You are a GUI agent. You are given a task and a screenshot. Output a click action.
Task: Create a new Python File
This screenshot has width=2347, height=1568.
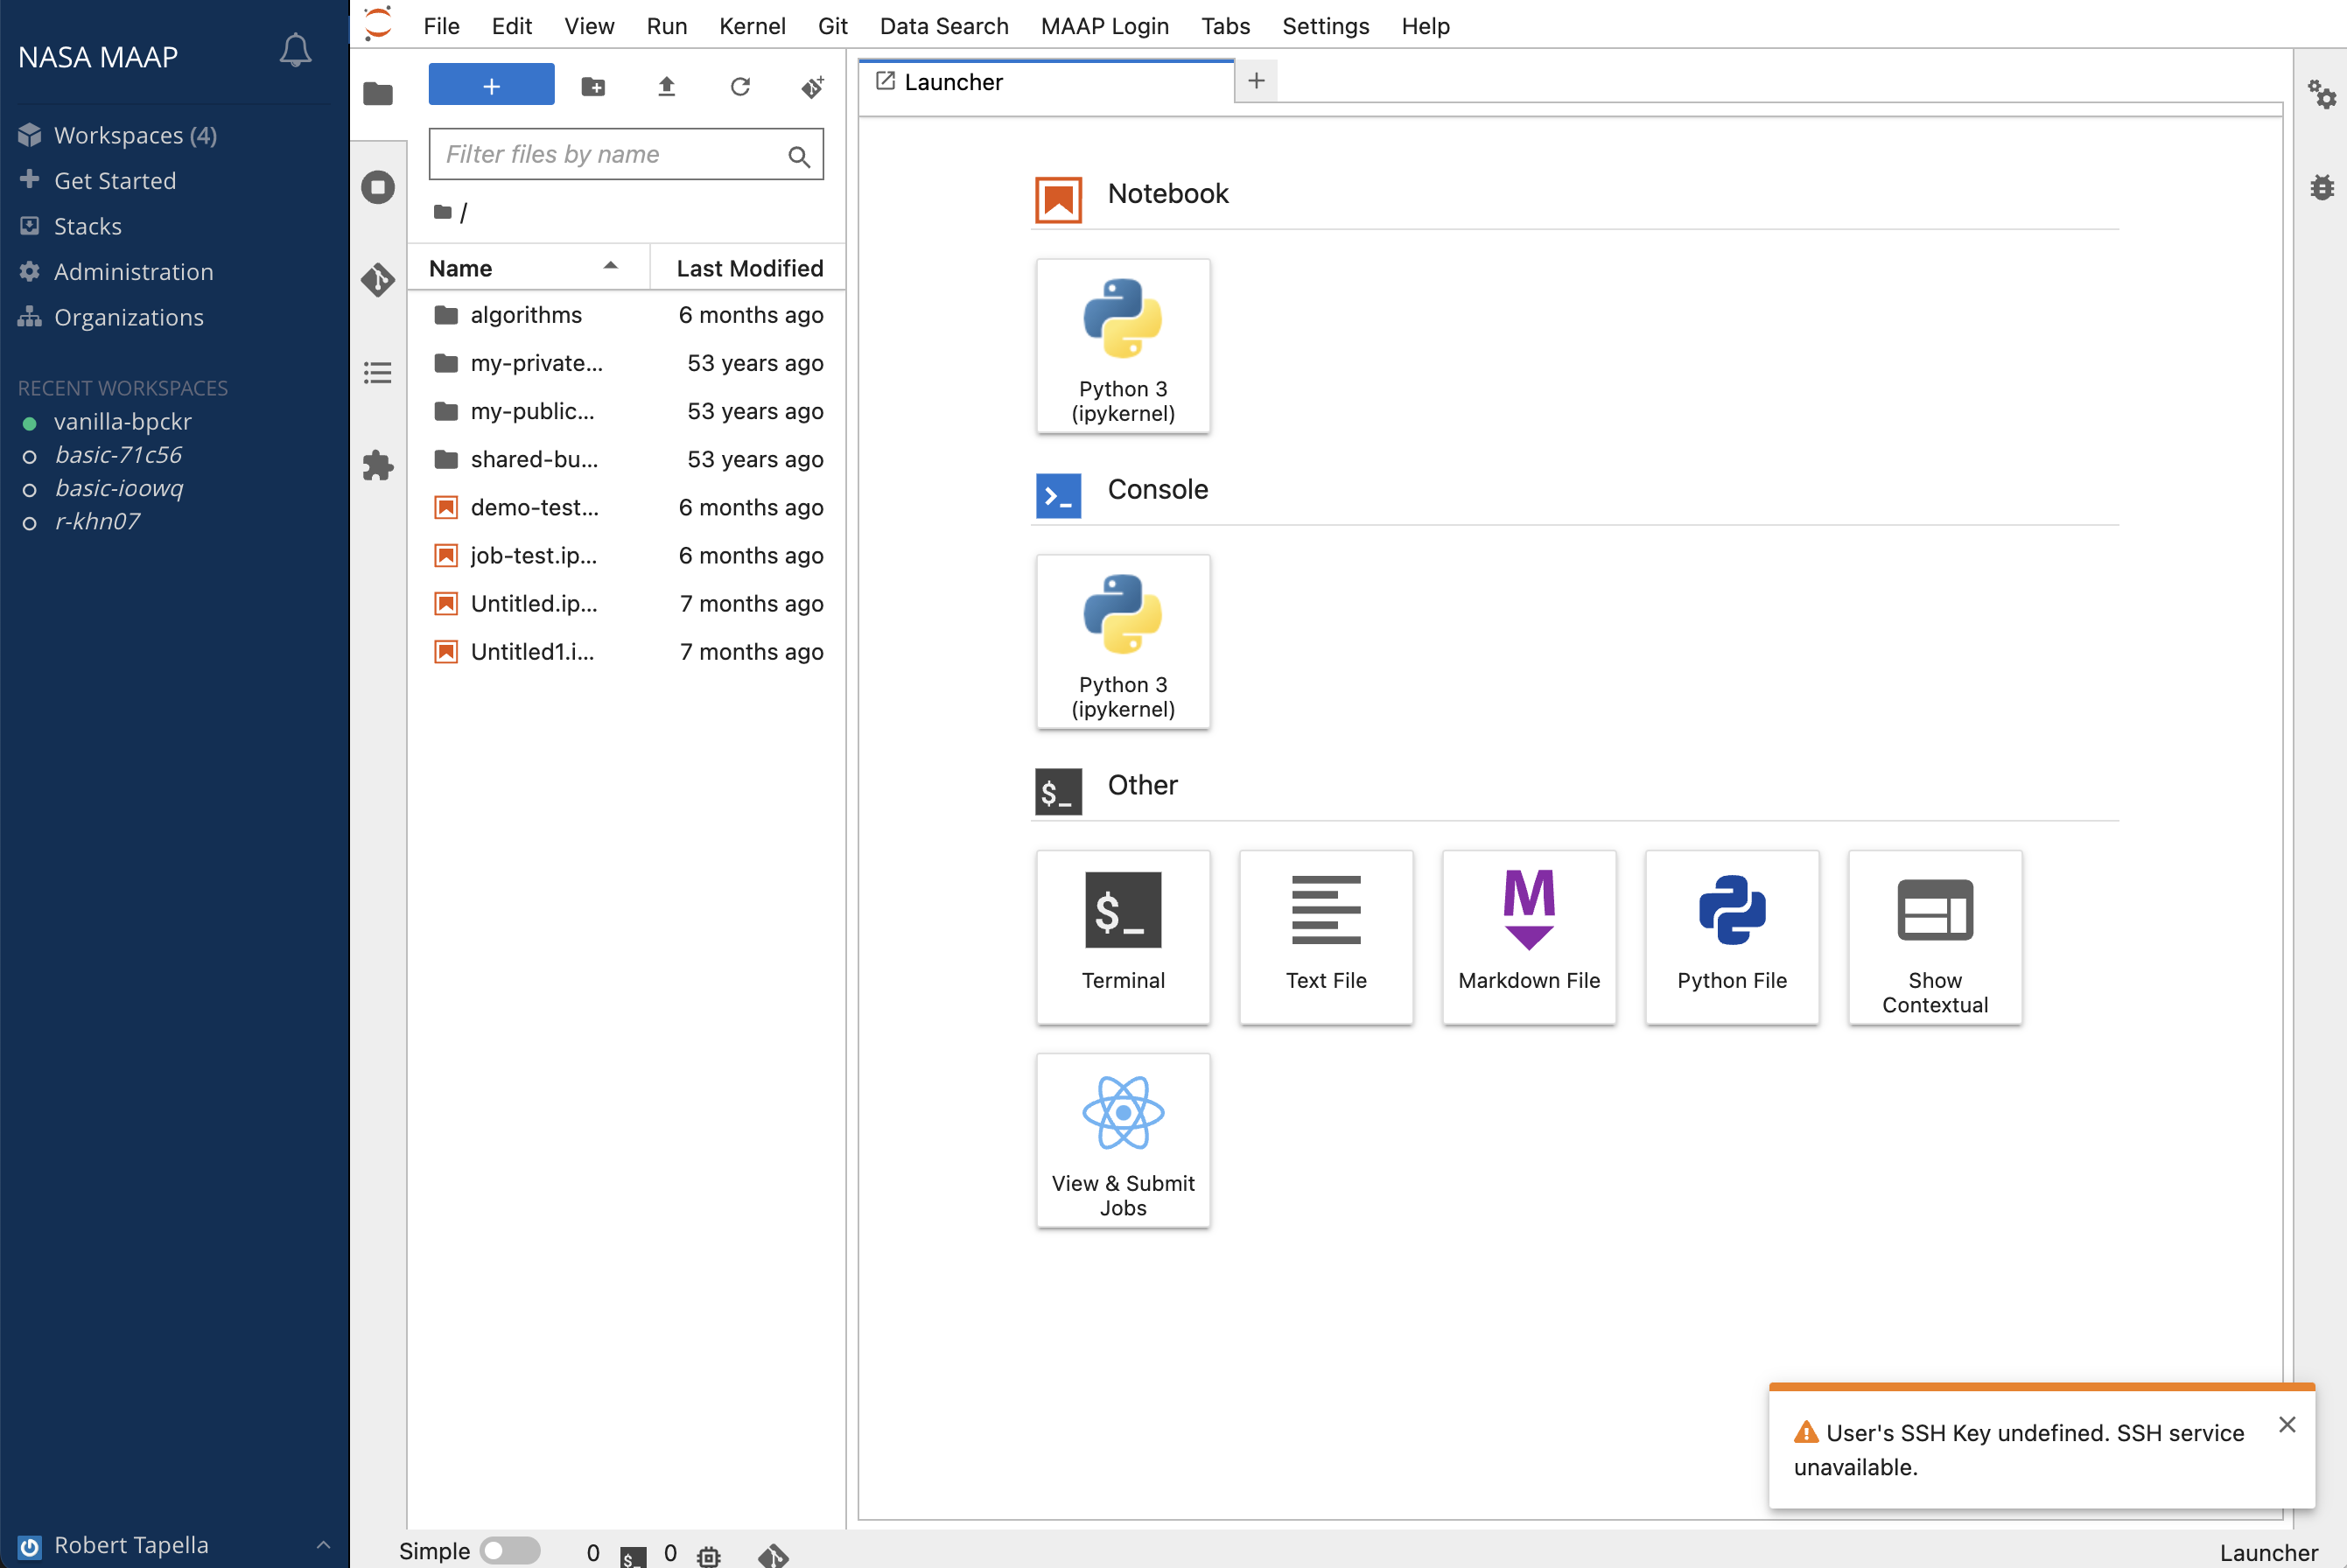click(x=1731, y=937)
